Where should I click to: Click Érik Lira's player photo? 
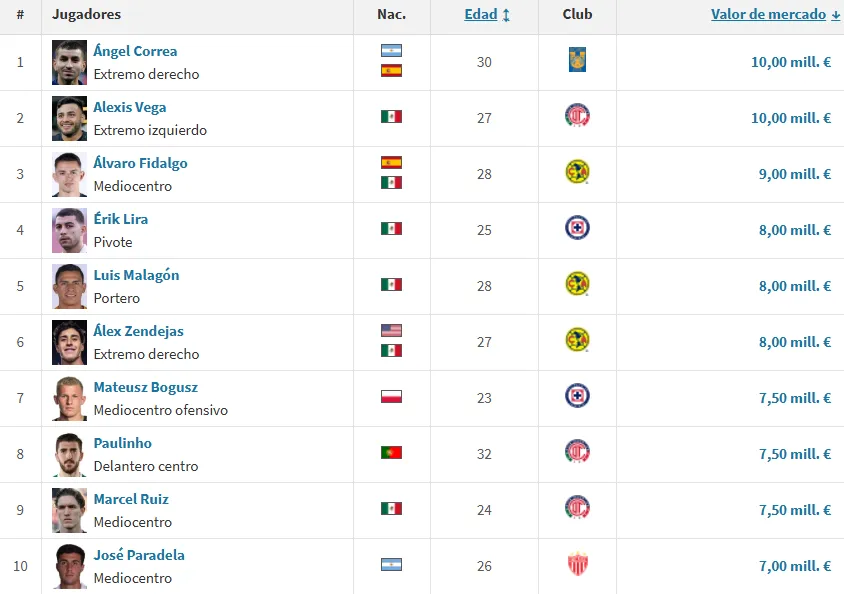[x=70, y=230]
